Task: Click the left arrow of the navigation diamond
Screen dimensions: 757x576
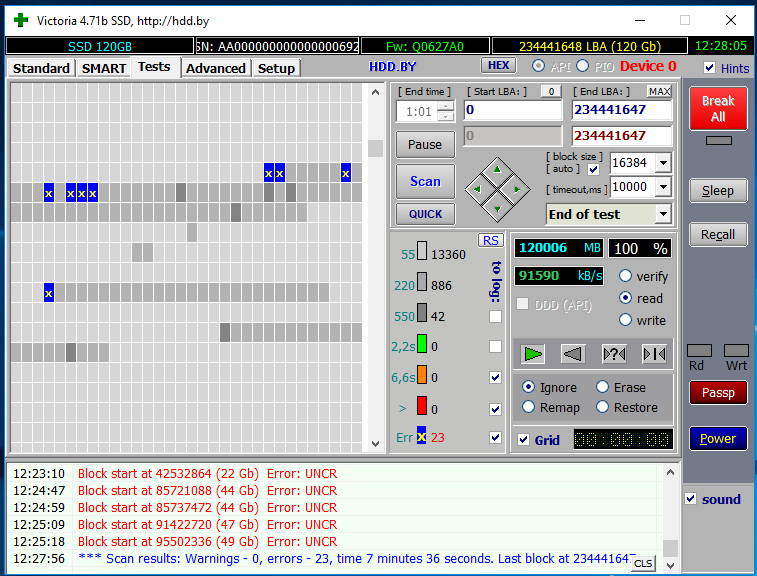Action: pyautogui.click(x=477, y=189)
